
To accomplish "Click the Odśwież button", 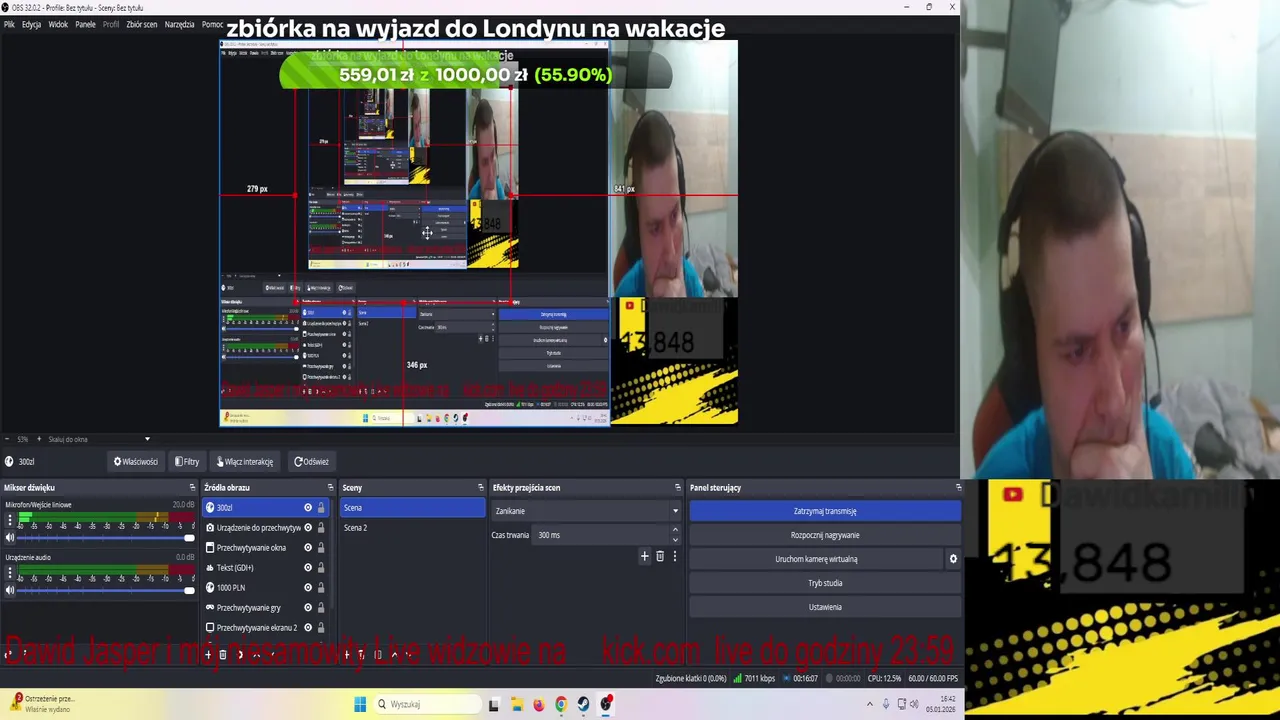I will pyautogui.click(x=311, y=462).
